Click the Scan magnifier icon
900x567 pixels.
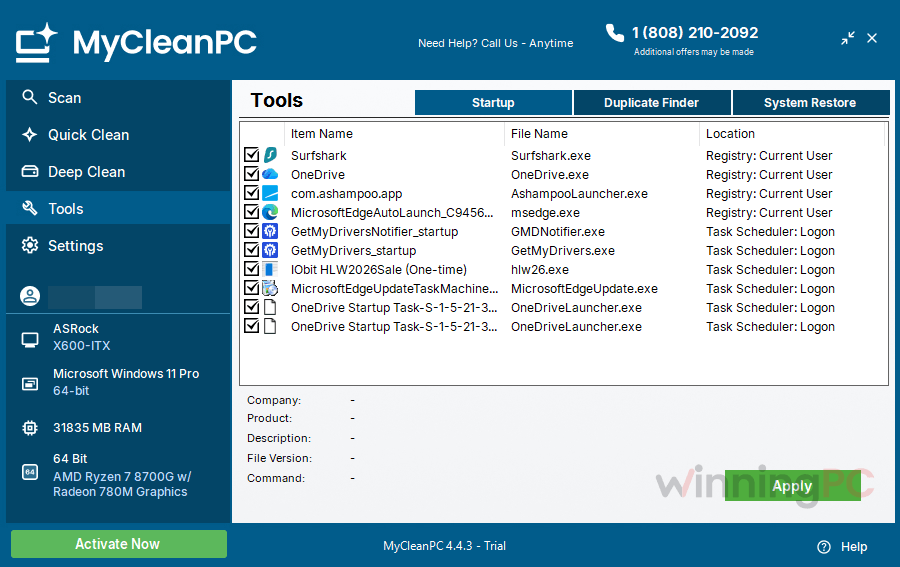coord(29,97)
